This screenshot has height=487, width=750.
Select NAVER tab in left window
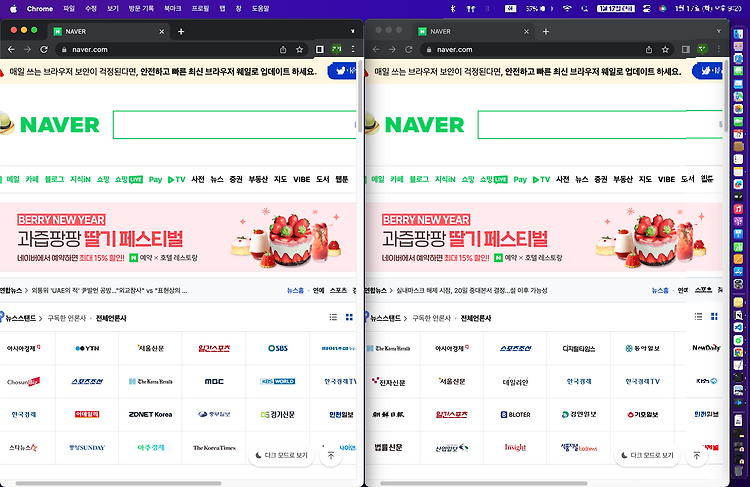[x=110, y=32]
